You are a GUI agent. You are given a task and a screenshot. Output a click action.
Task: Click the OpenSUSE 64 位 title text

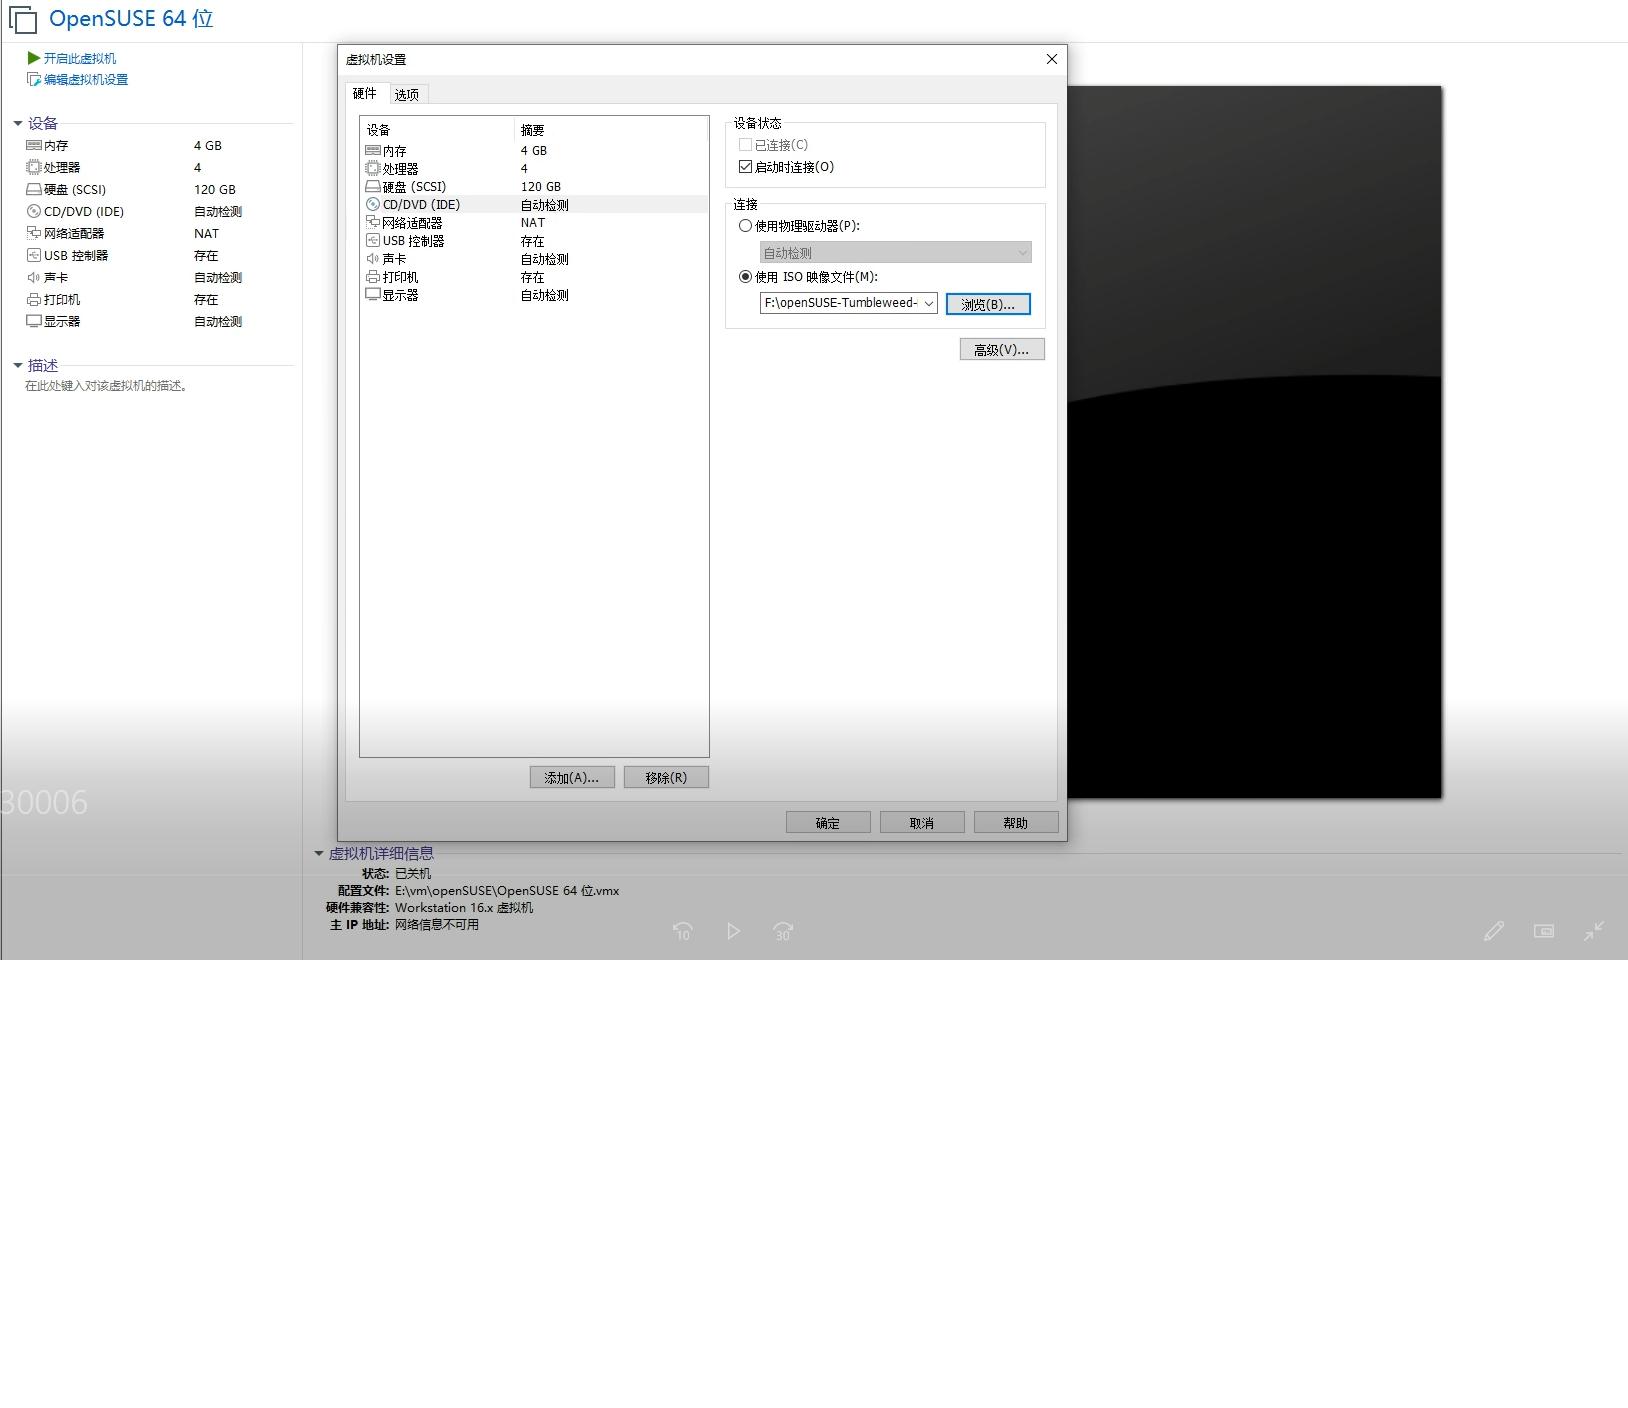click(x=131, y=19)
